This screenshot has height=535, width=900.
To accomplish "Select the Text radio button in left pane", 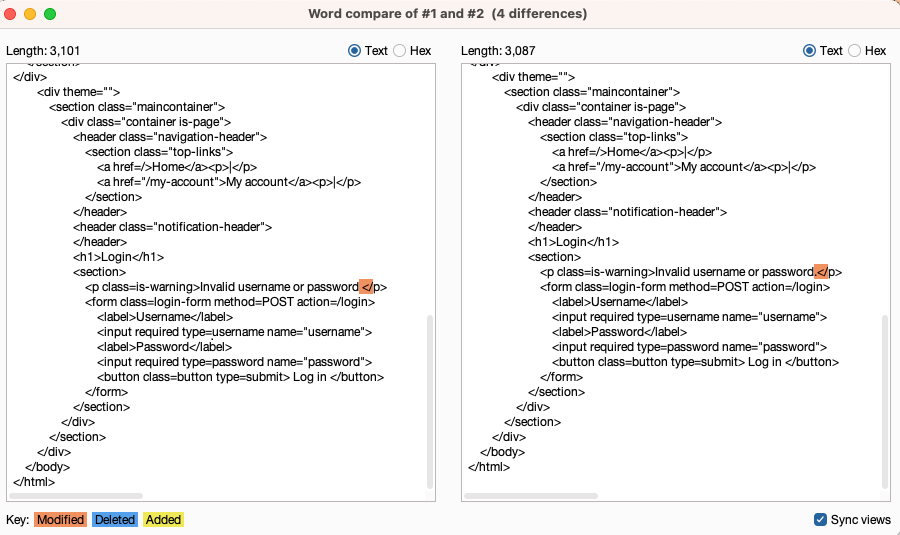I will [355, 51].
